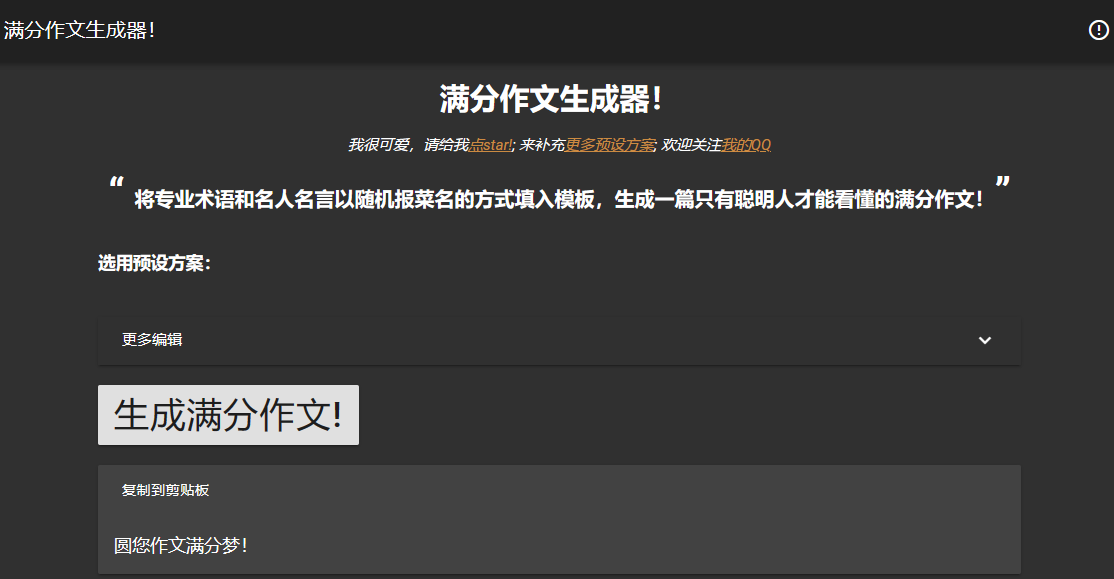Visit the 我的QQ link
This screenshot has height=579, width=1114.
coord(746,145)
